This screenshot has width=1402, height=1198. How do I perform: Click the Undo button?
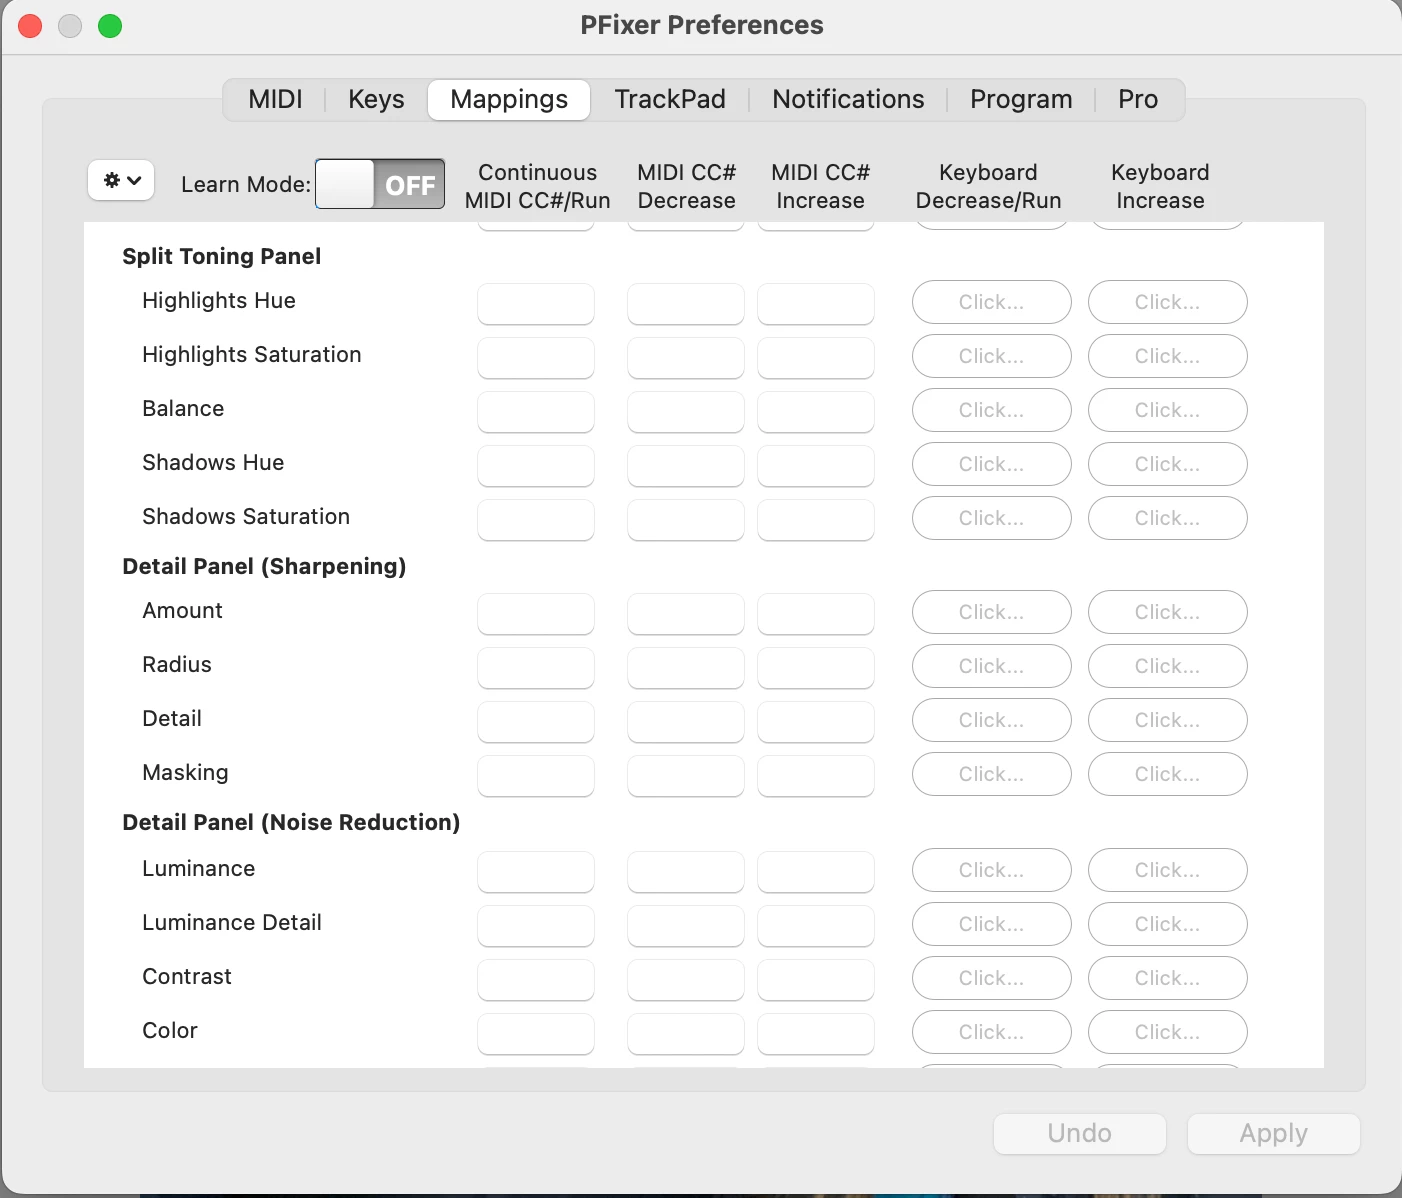[1080, 1133]
